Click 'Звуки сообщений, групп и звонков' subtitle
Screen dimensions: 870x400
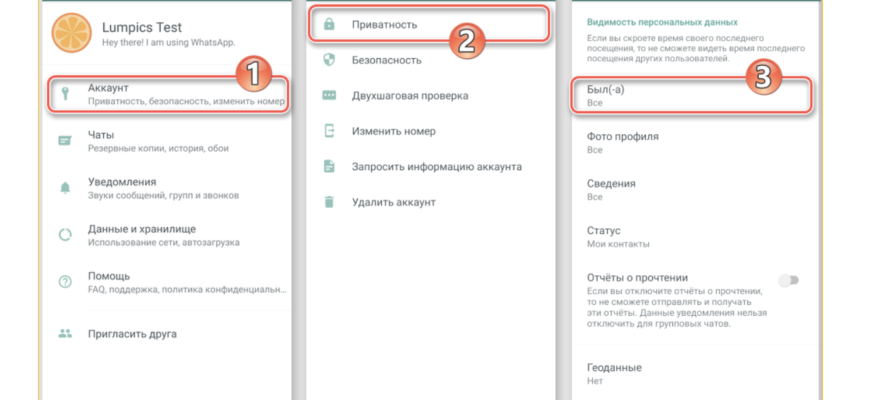coord(163,195)
